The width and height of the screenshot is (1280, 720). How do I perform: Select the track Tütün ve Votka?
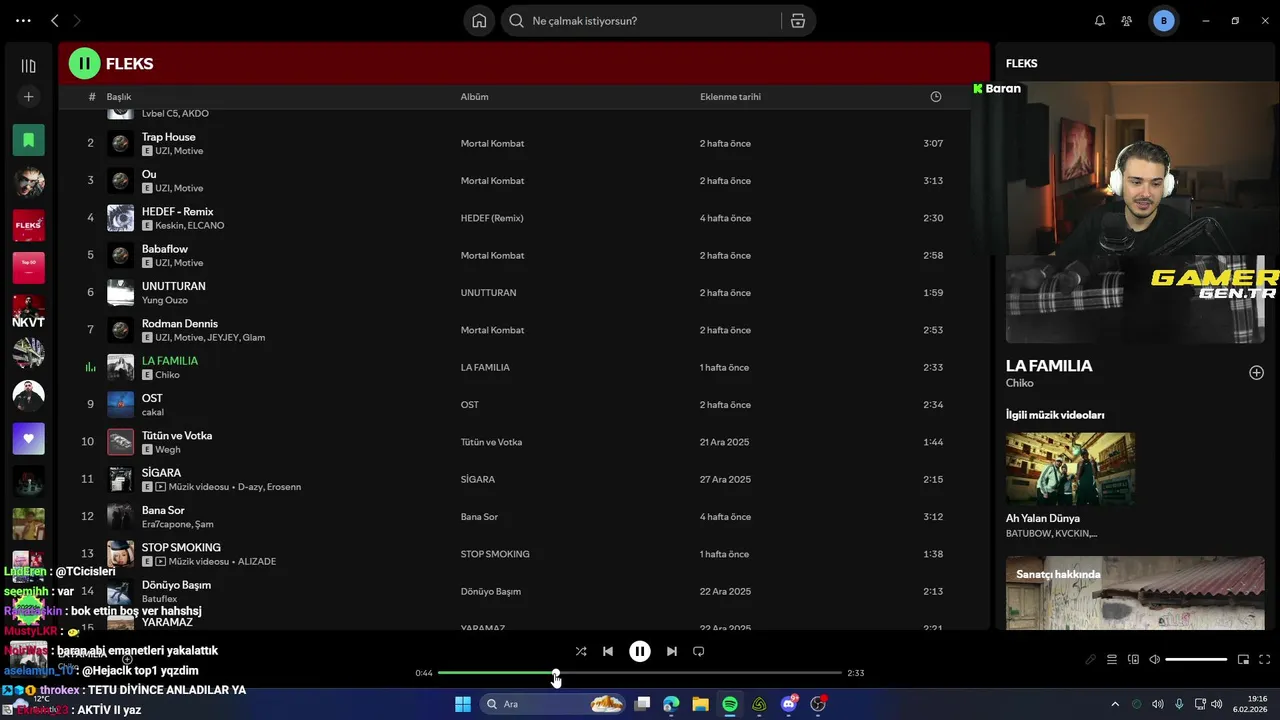[x=177, y=436]
